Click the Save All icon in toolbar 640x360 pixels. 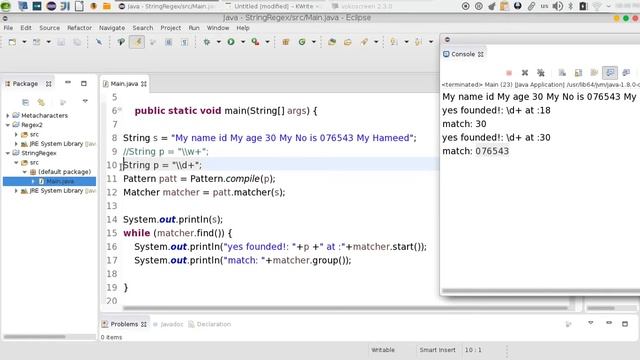[77, 42]
